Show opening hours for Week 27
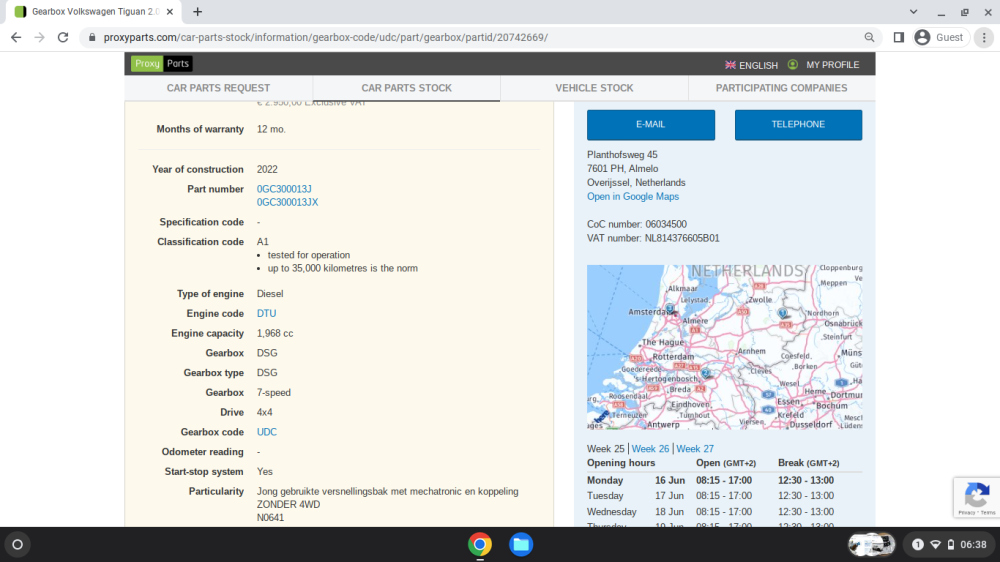 coord(695,449)
